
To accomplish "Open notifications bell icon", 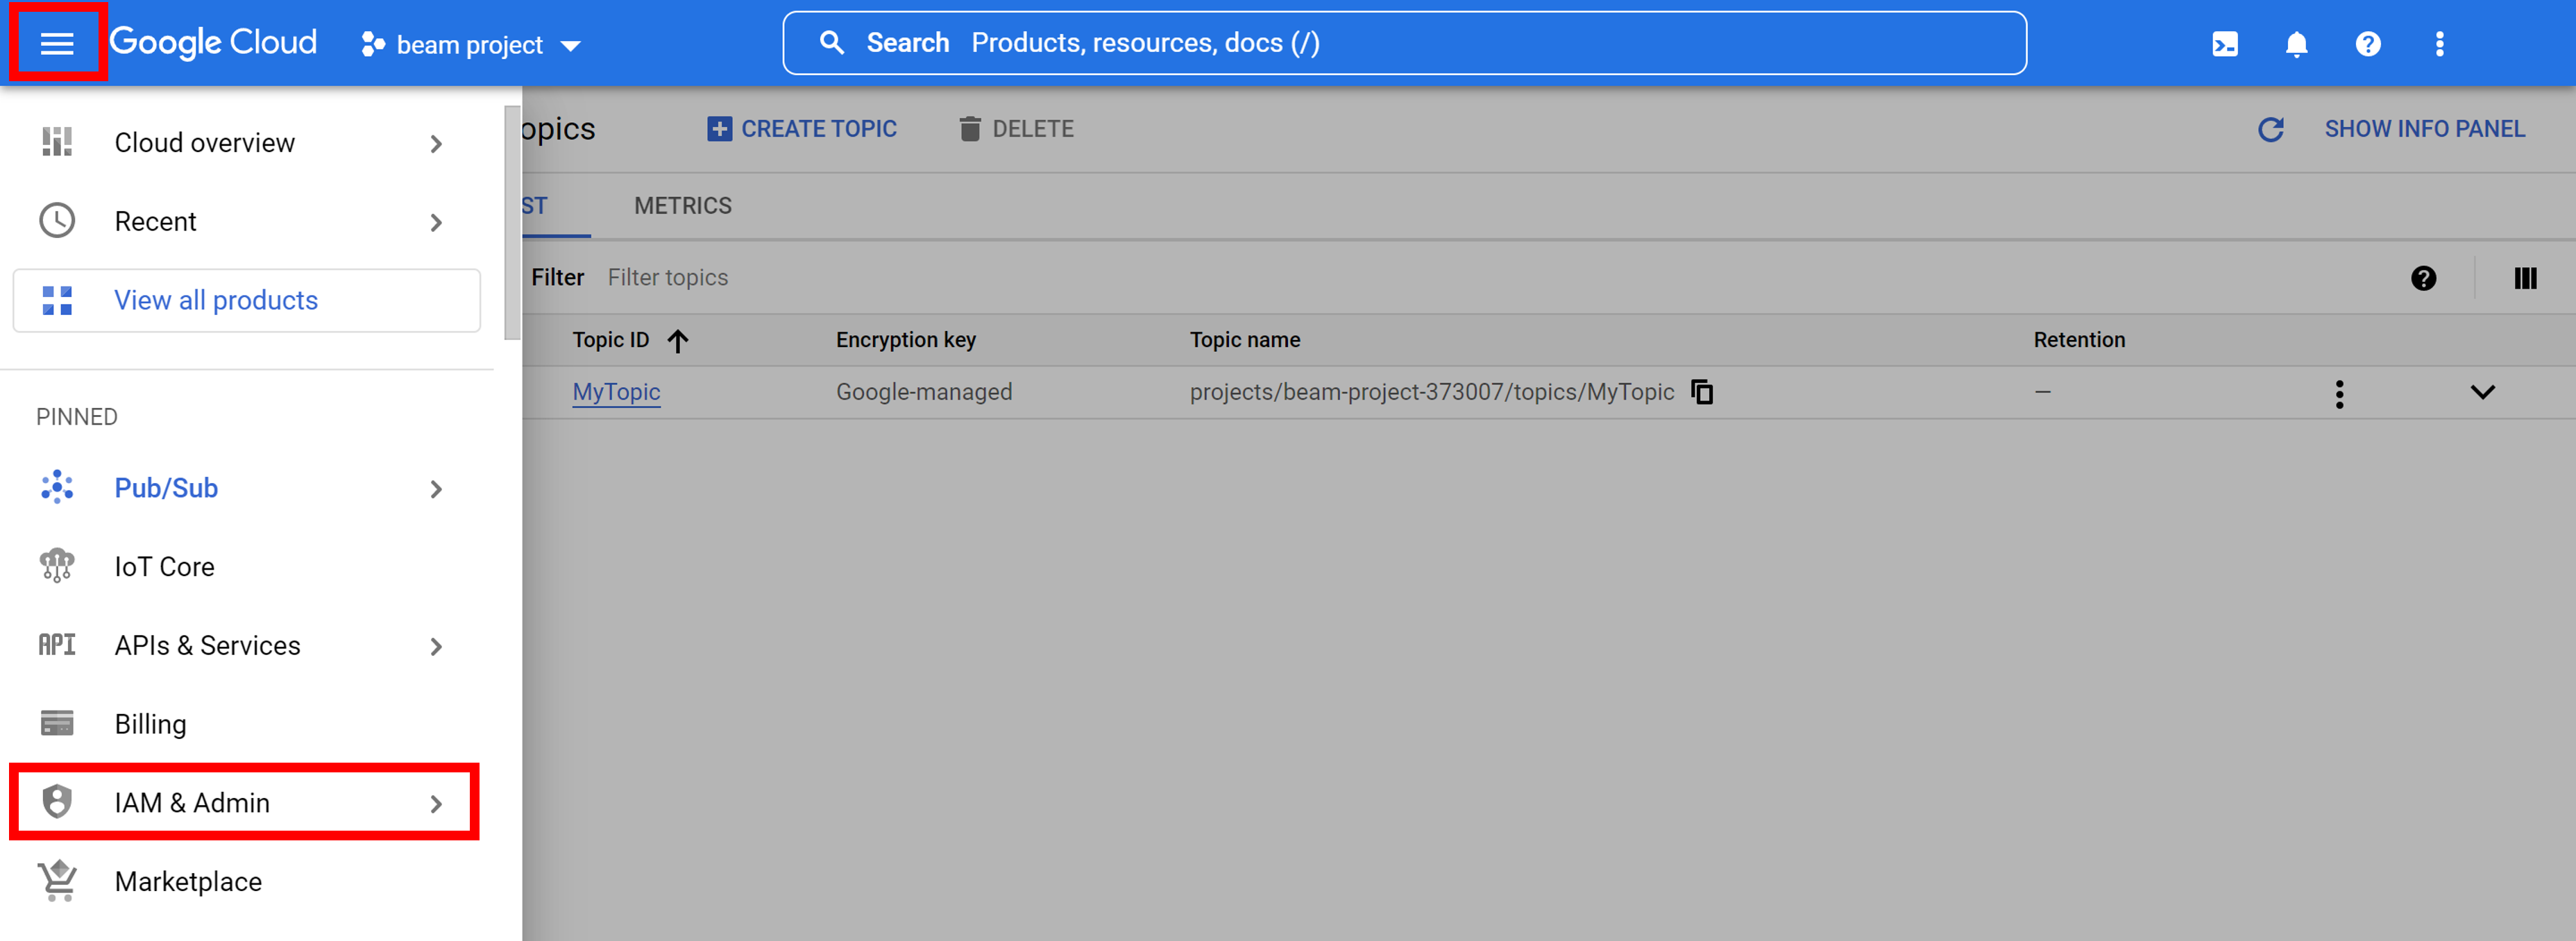I will 2296,44.
